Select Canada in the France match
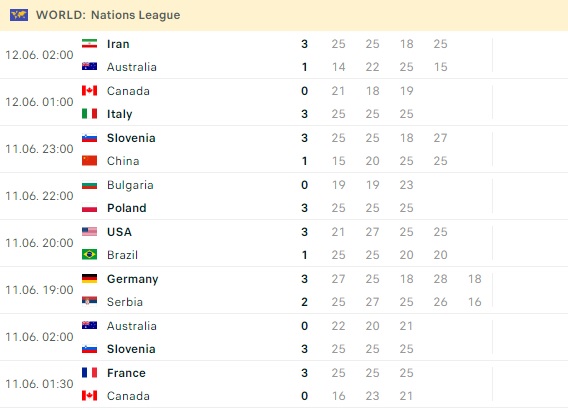 tap(128, 396)
